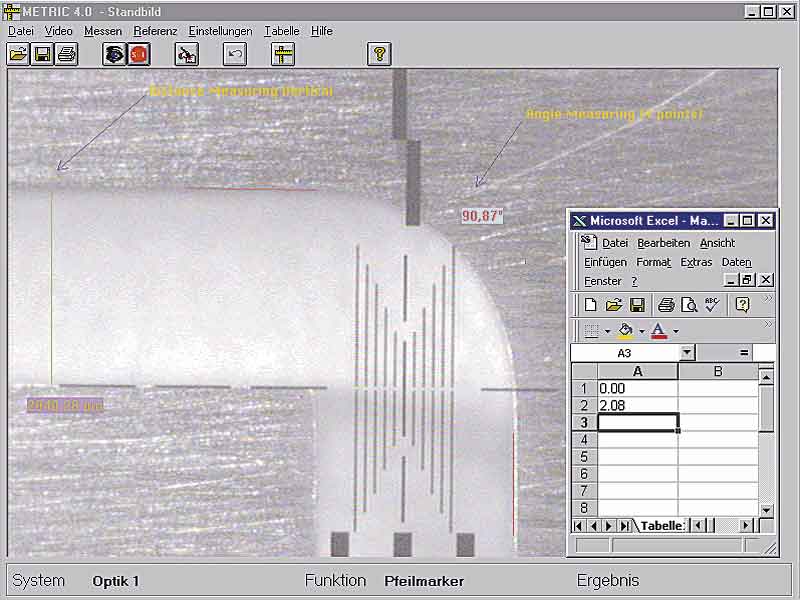Click the printer icon in METRIC toolbar
This screenshot has height=600, width=800.
pyautogui.click(x=66, y=54)
